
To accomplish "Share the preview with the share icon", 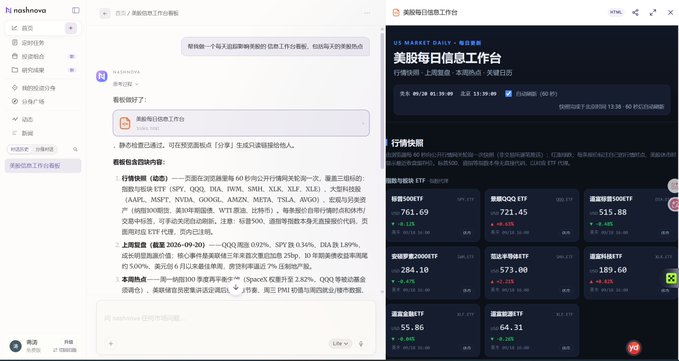I will pos(635,13).
